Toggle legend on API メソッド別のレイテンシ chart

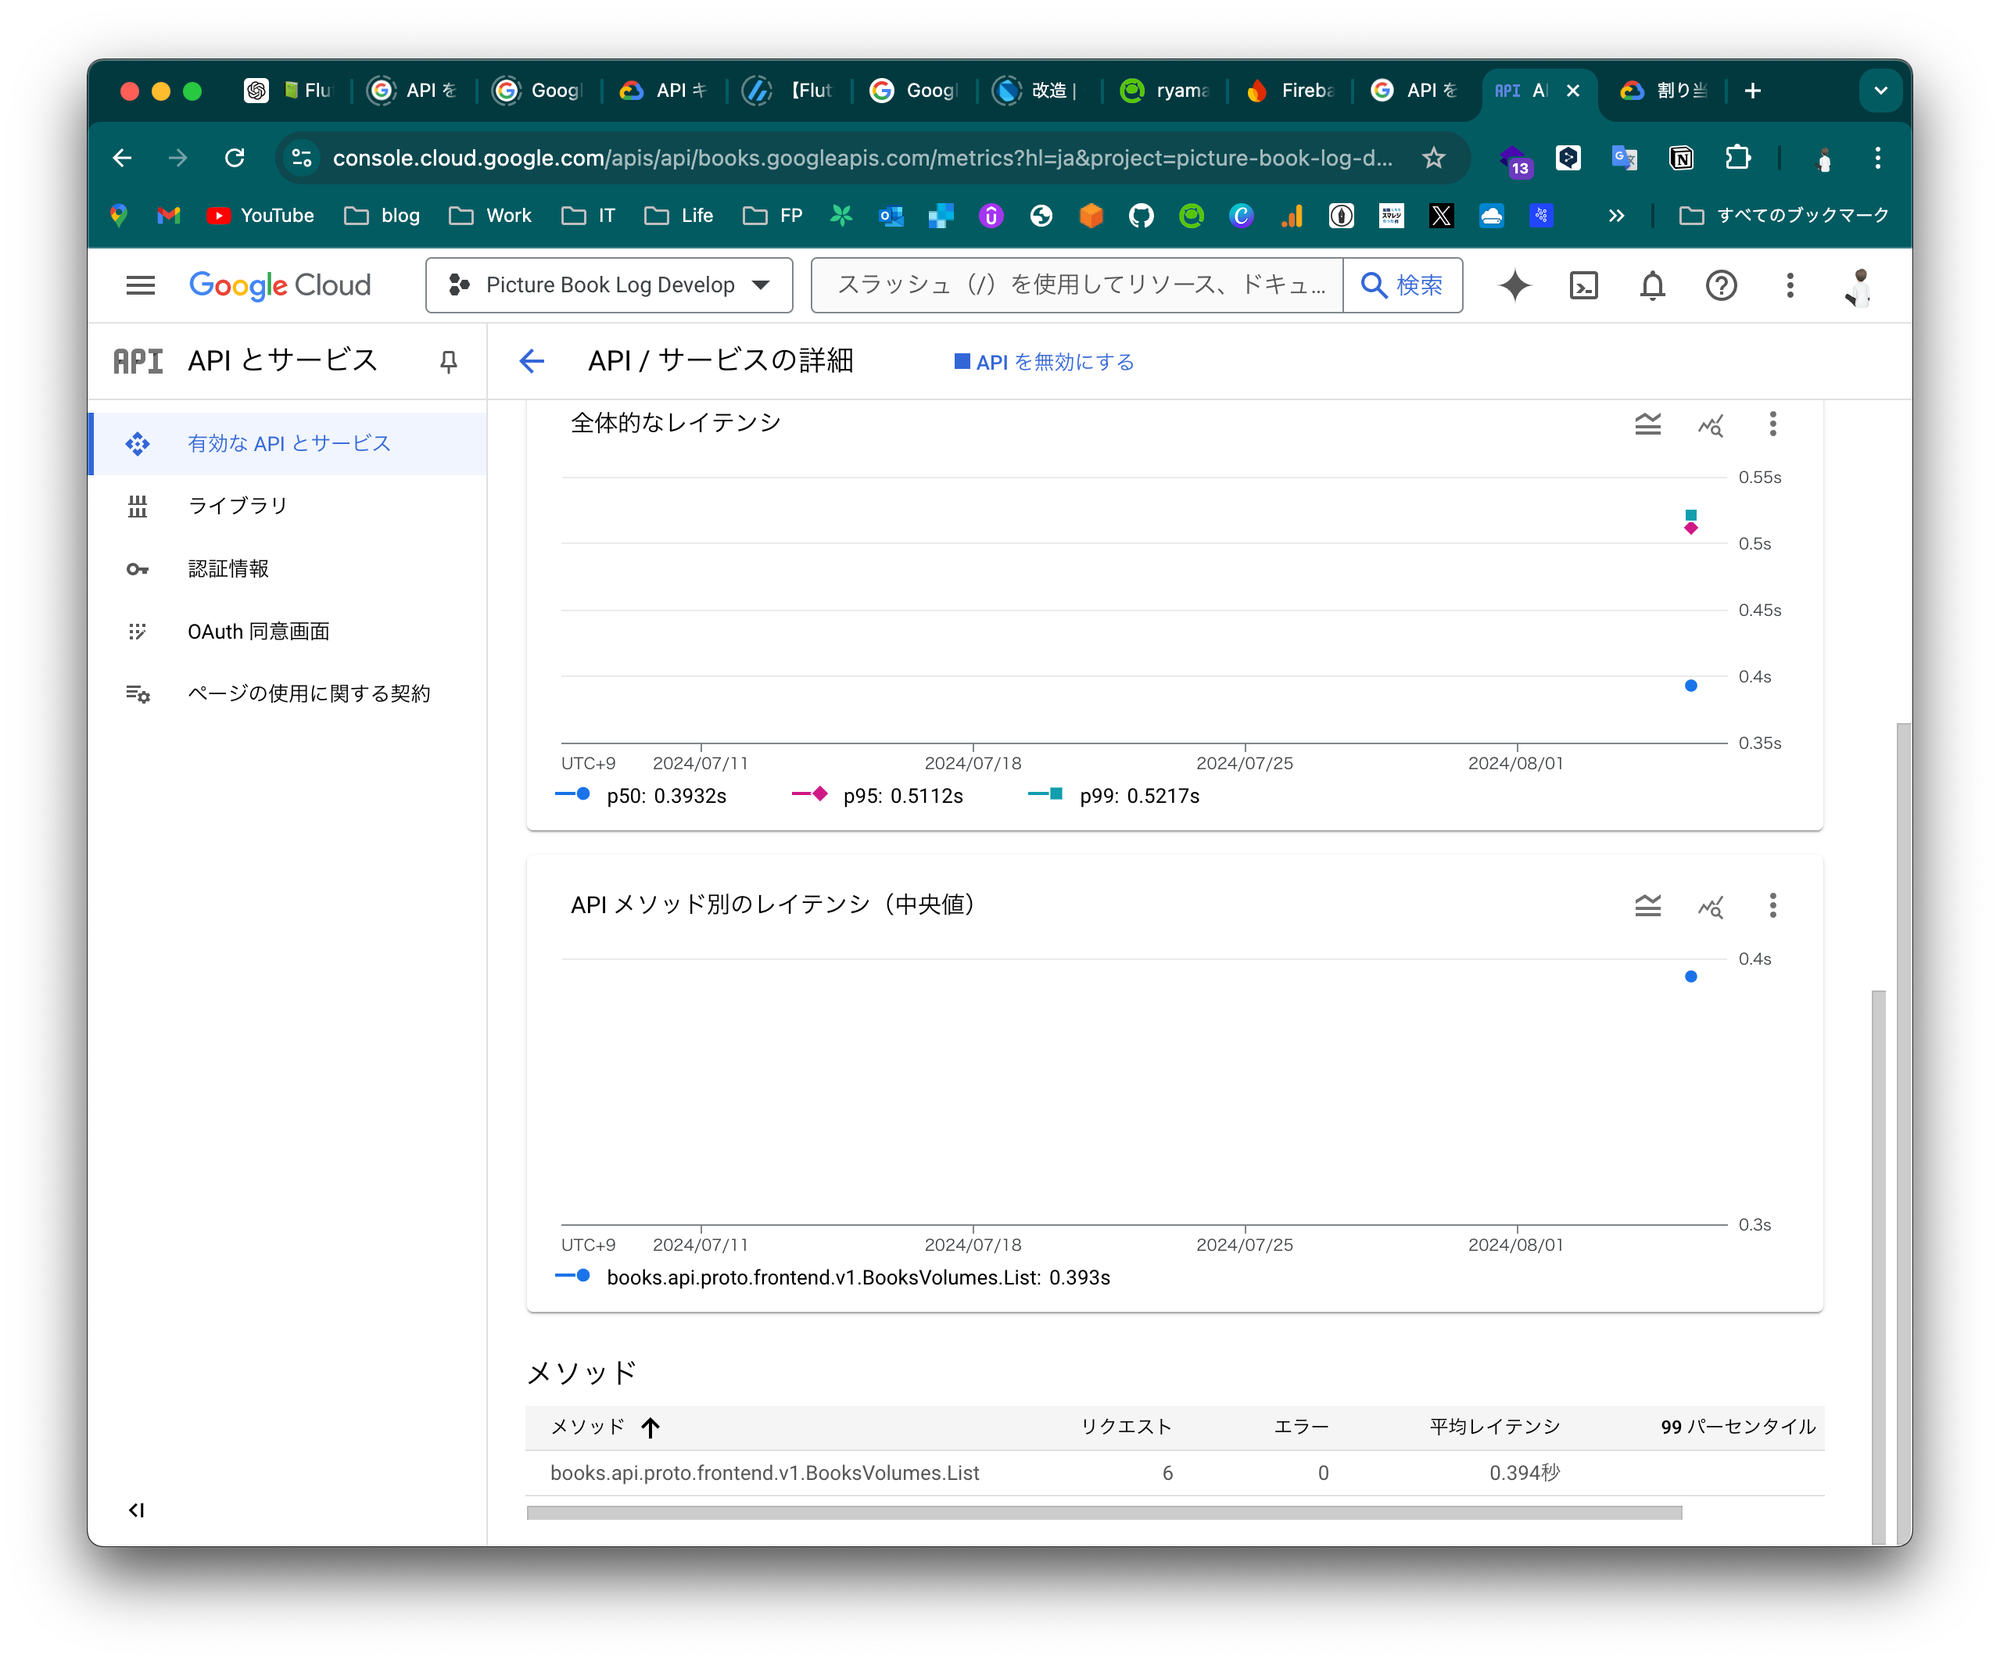[x=1648, y=906]
